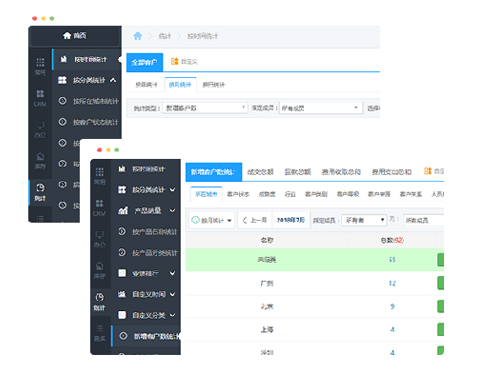Open 首页 home in back window sidebar
This screenshot has height=372, width=480.
point(75,36)
